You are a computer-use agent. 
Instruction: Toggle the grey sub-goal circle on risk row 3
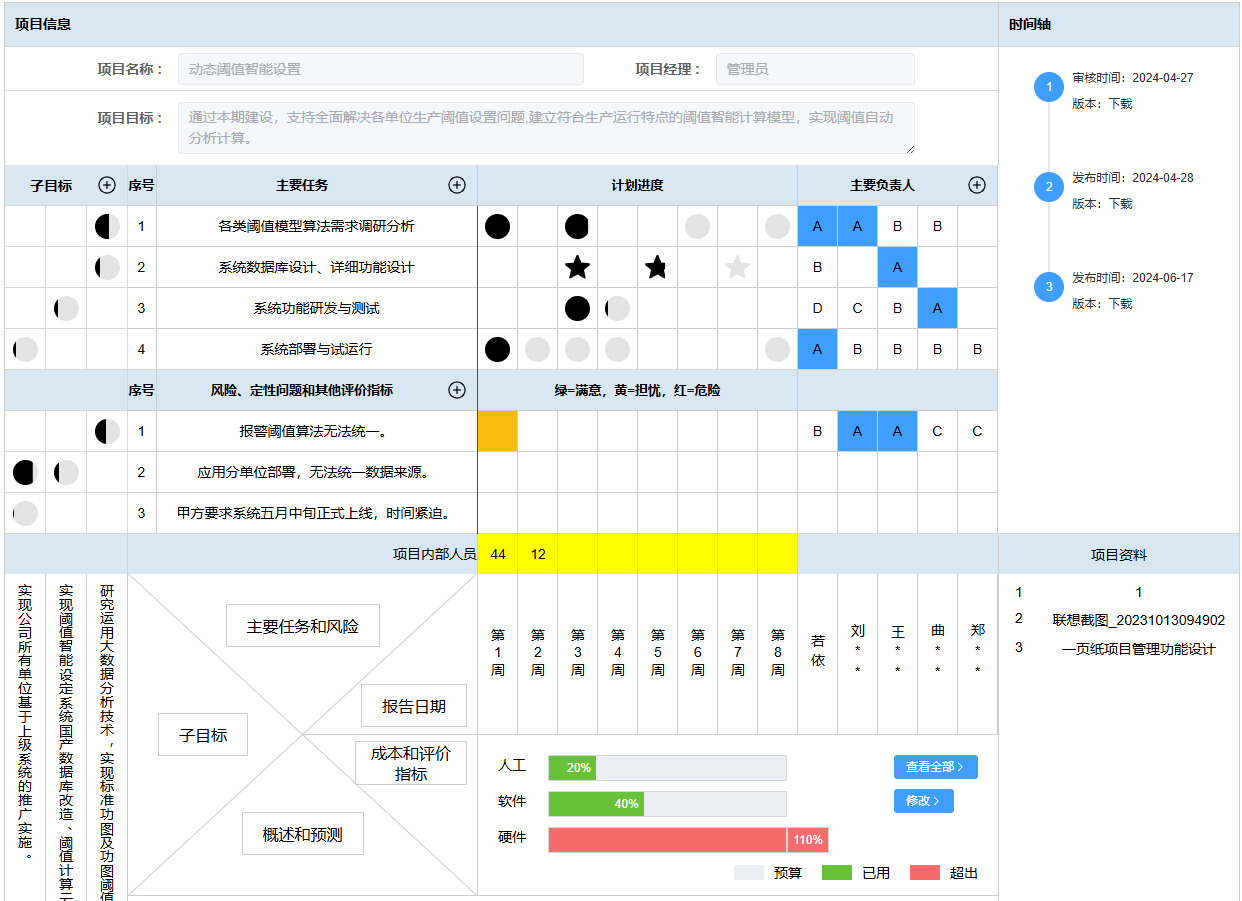click(25, 513)
